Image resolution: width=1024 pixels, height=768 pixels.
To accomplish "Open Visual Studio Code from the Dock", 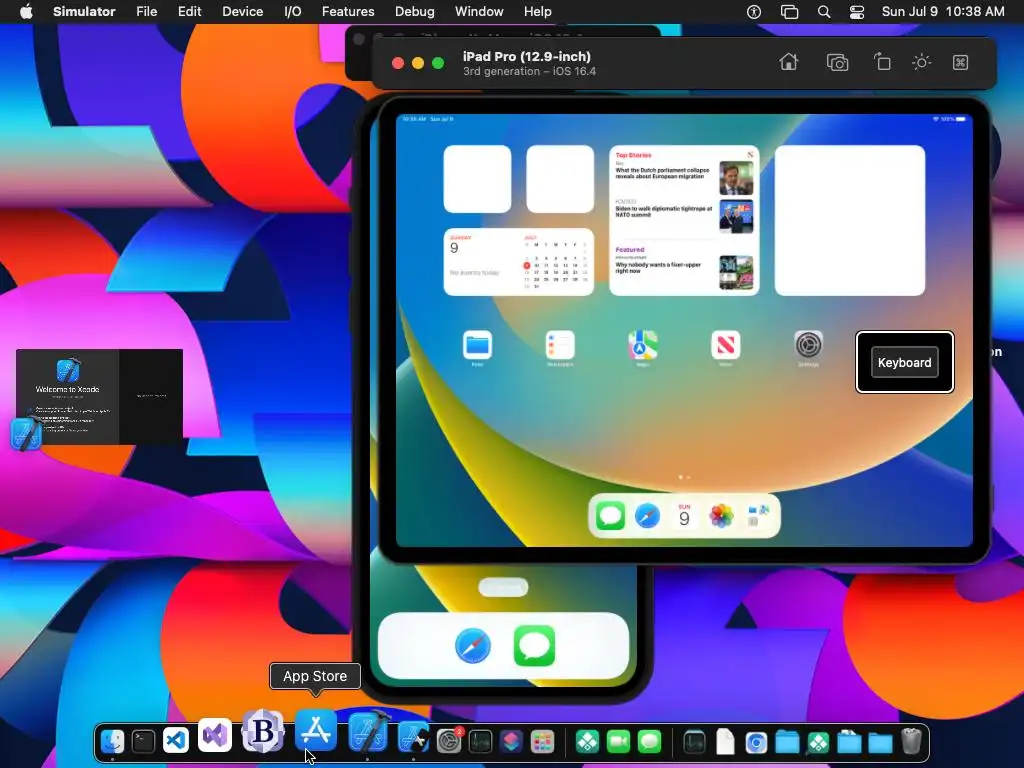I will [175, 741].
